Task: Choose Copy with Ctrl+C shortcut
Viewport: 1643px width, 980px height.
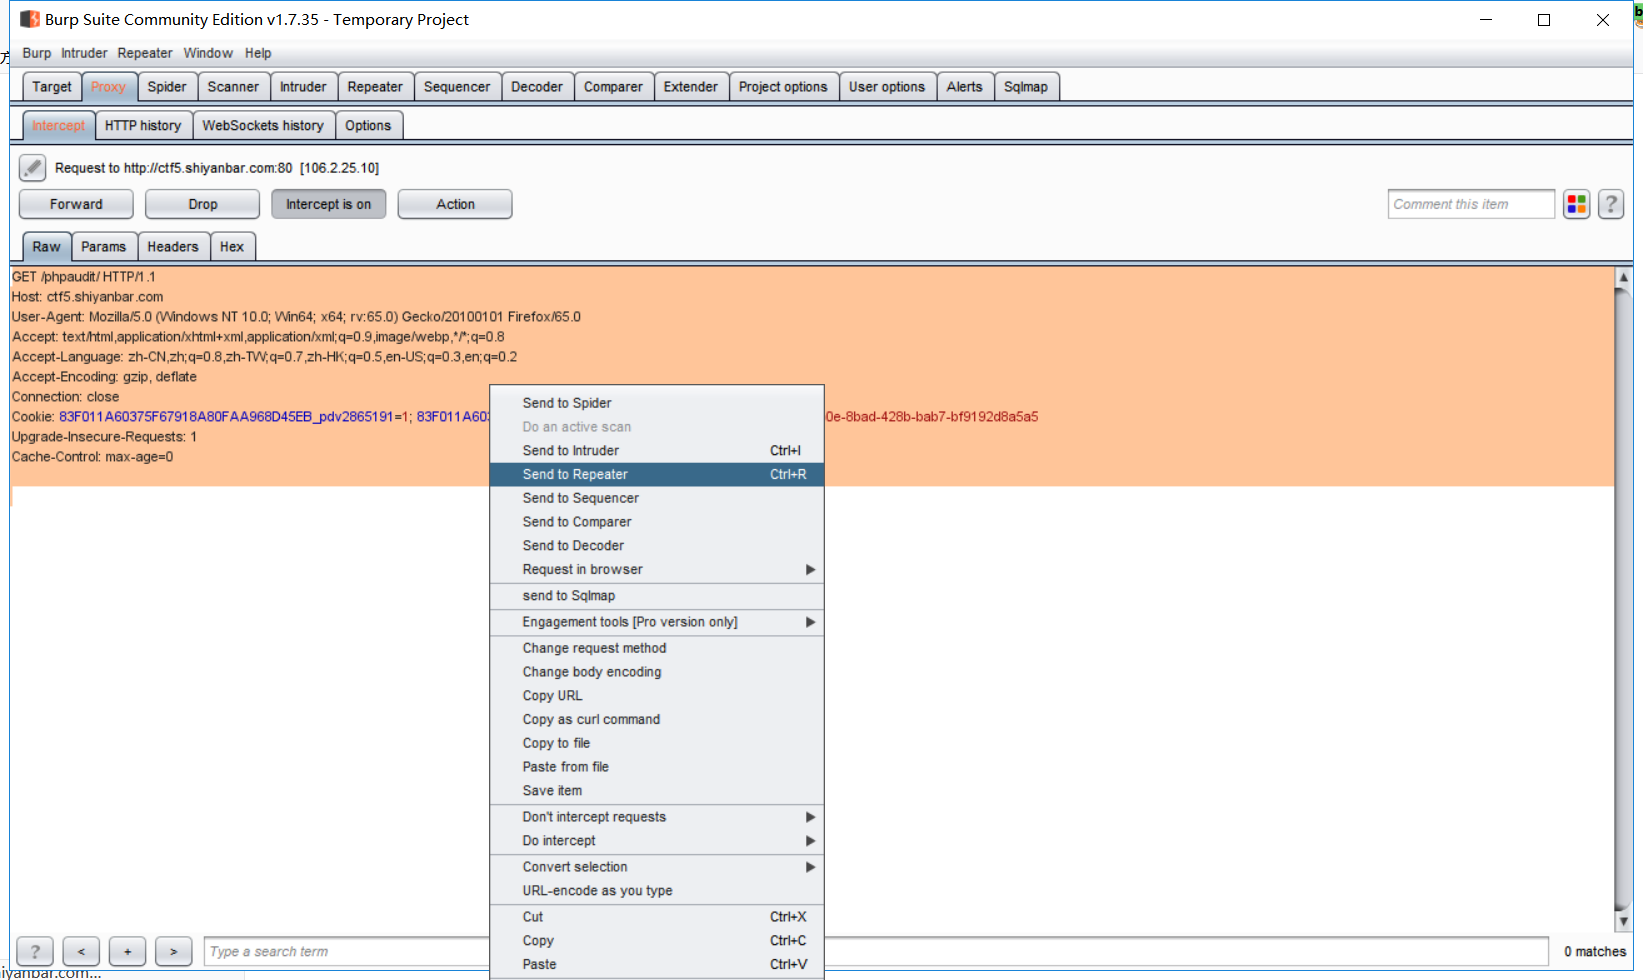Action: (657, 941)
